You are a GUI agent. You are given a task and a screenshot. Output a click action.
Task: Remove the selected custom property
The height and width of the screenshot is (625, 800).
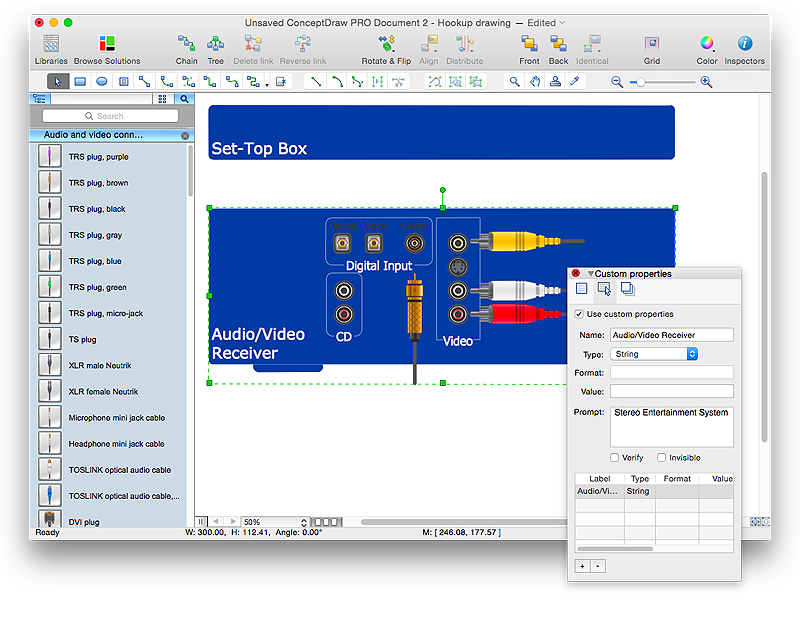(598, 566)
